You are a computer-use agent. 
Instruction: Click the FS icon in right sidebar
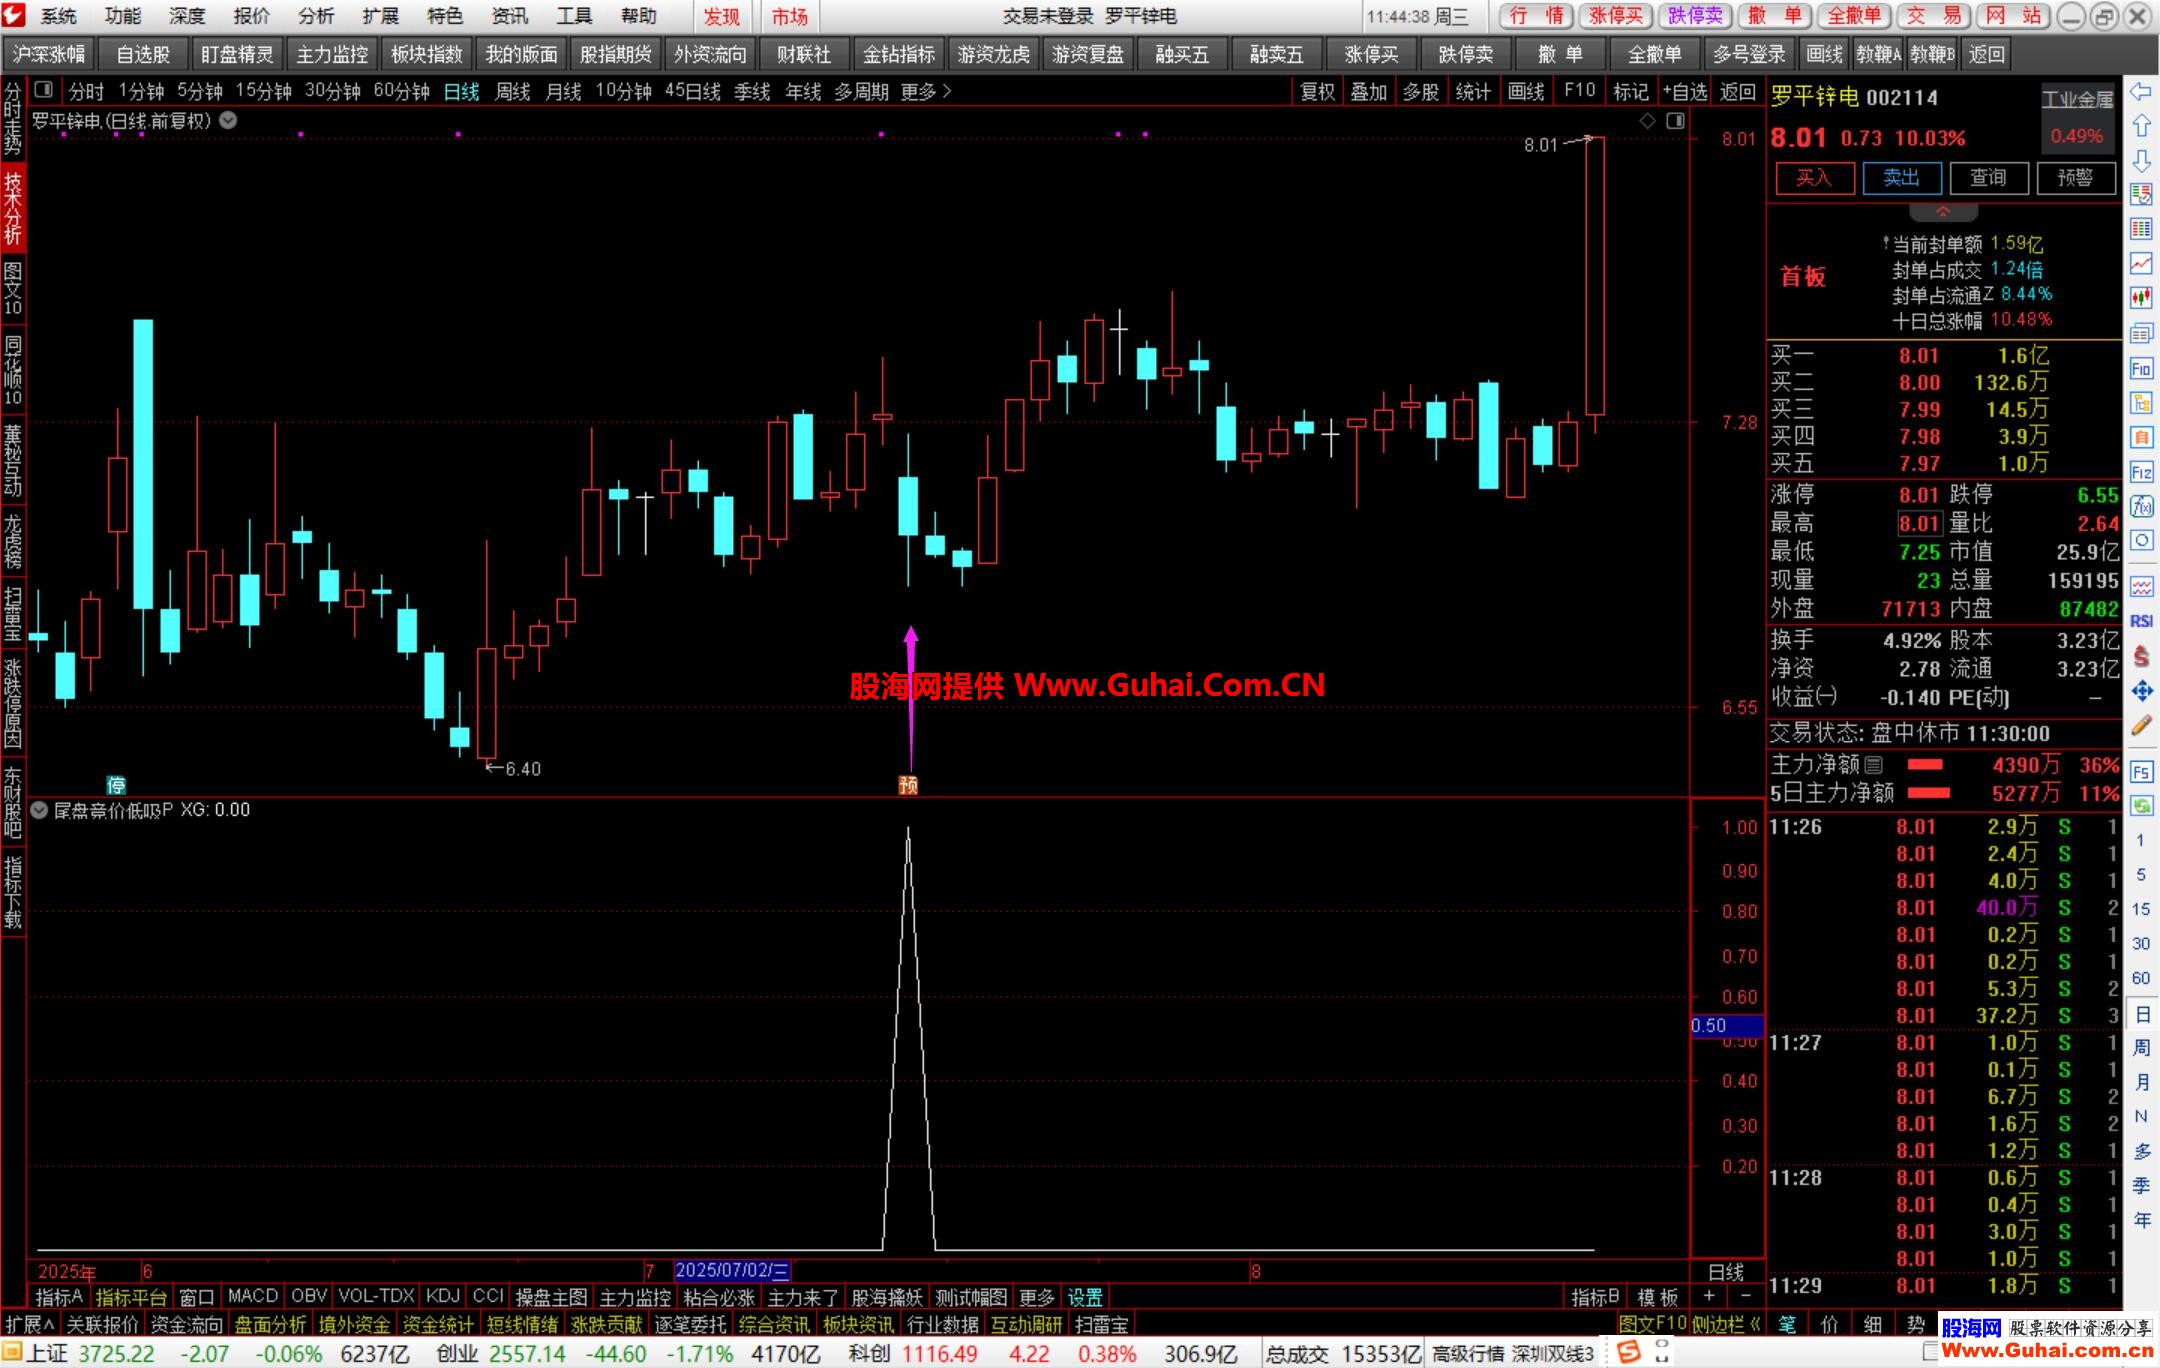(x=2141, y=772)
